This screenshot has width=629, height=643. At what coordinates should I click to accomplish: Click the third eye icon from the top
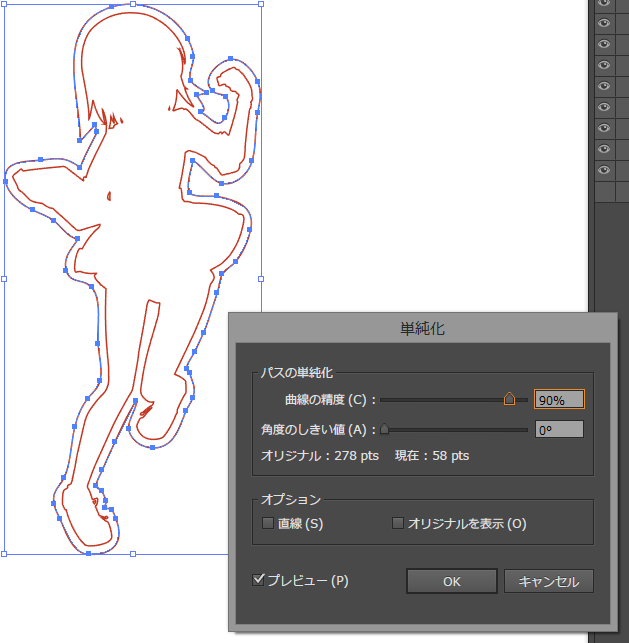pyautogui.click(x=604, y=44)
